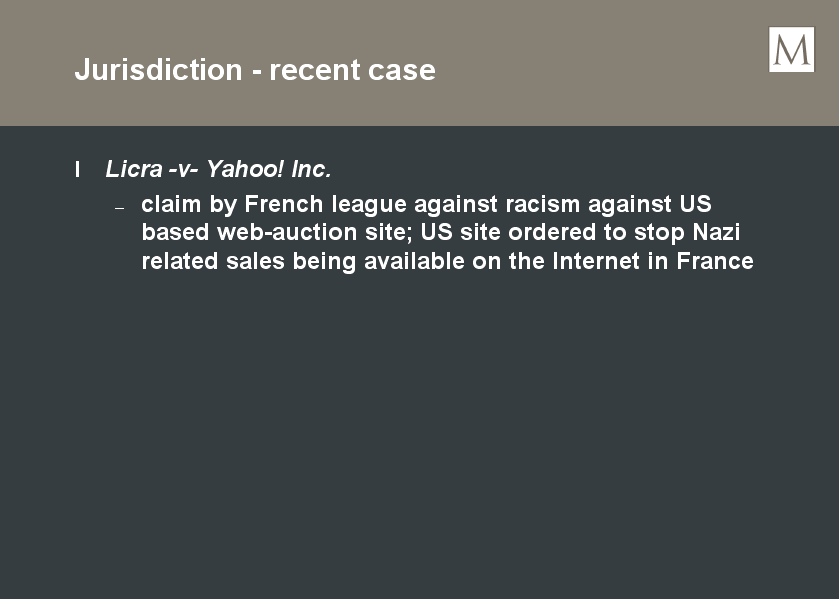Click the words 'recent case' in the title

click(352, 70)
